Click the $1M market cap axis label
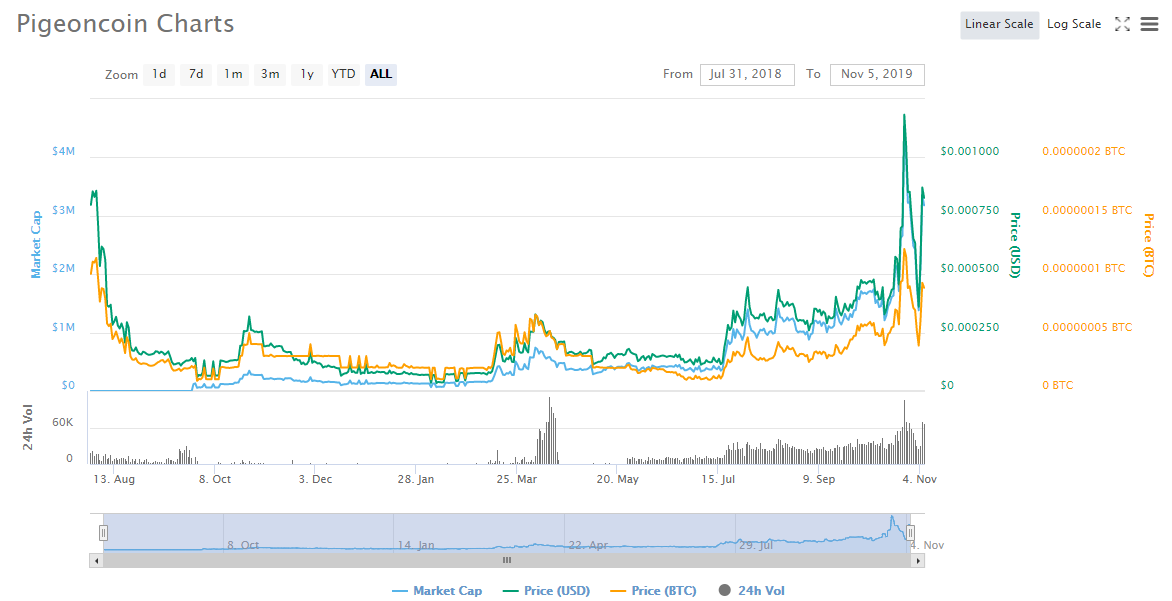 64,327
